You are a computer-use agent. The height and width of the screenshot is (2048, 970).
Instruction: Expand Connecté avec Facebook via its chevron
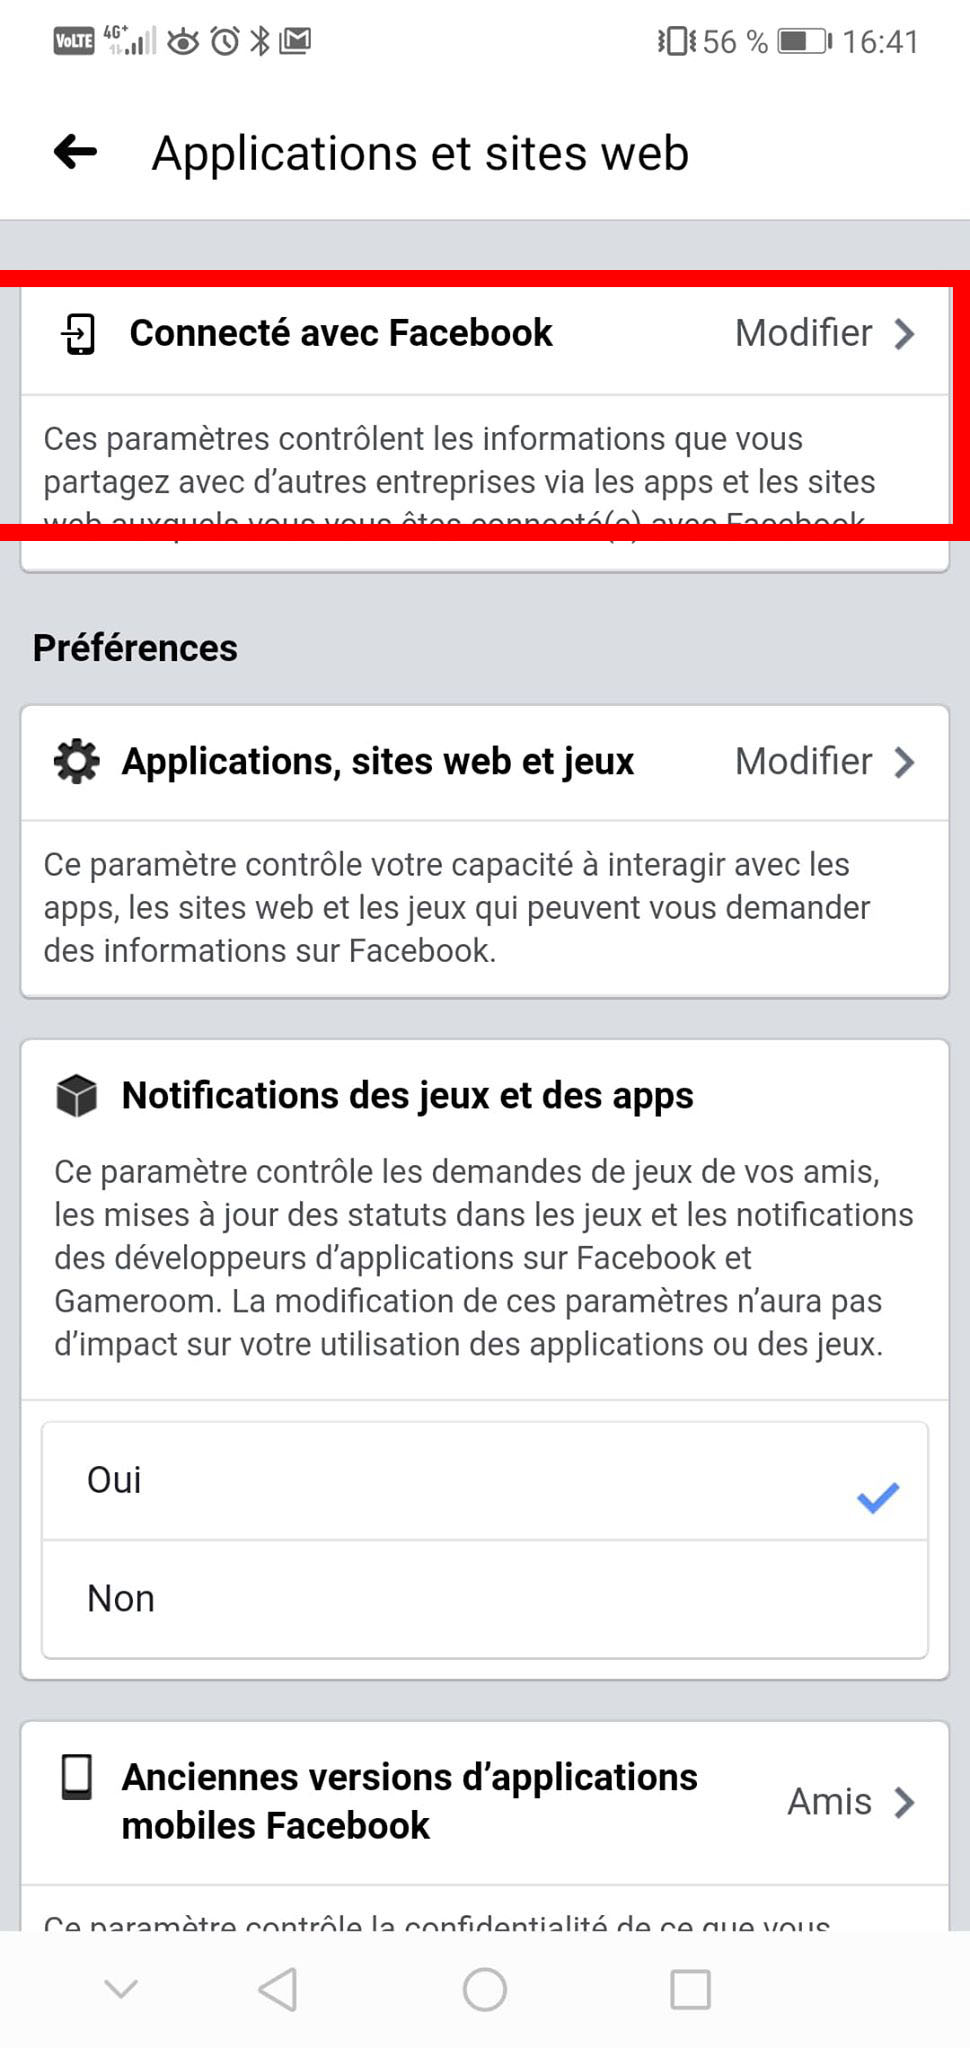pos(905,334)
